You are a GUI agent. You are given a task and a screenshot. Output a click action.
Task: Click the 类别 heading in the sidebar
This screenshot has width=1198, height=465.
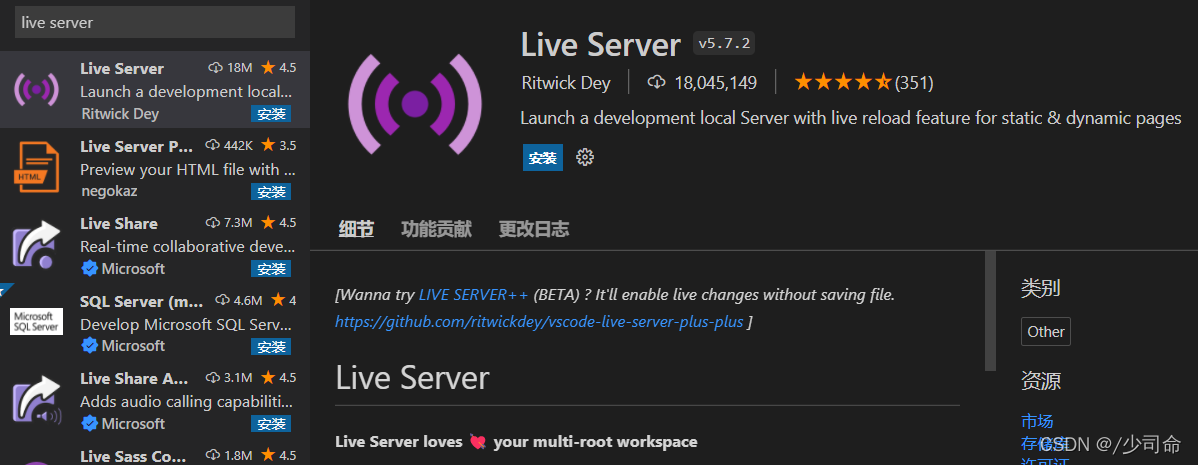click(x=1041, y=288)
